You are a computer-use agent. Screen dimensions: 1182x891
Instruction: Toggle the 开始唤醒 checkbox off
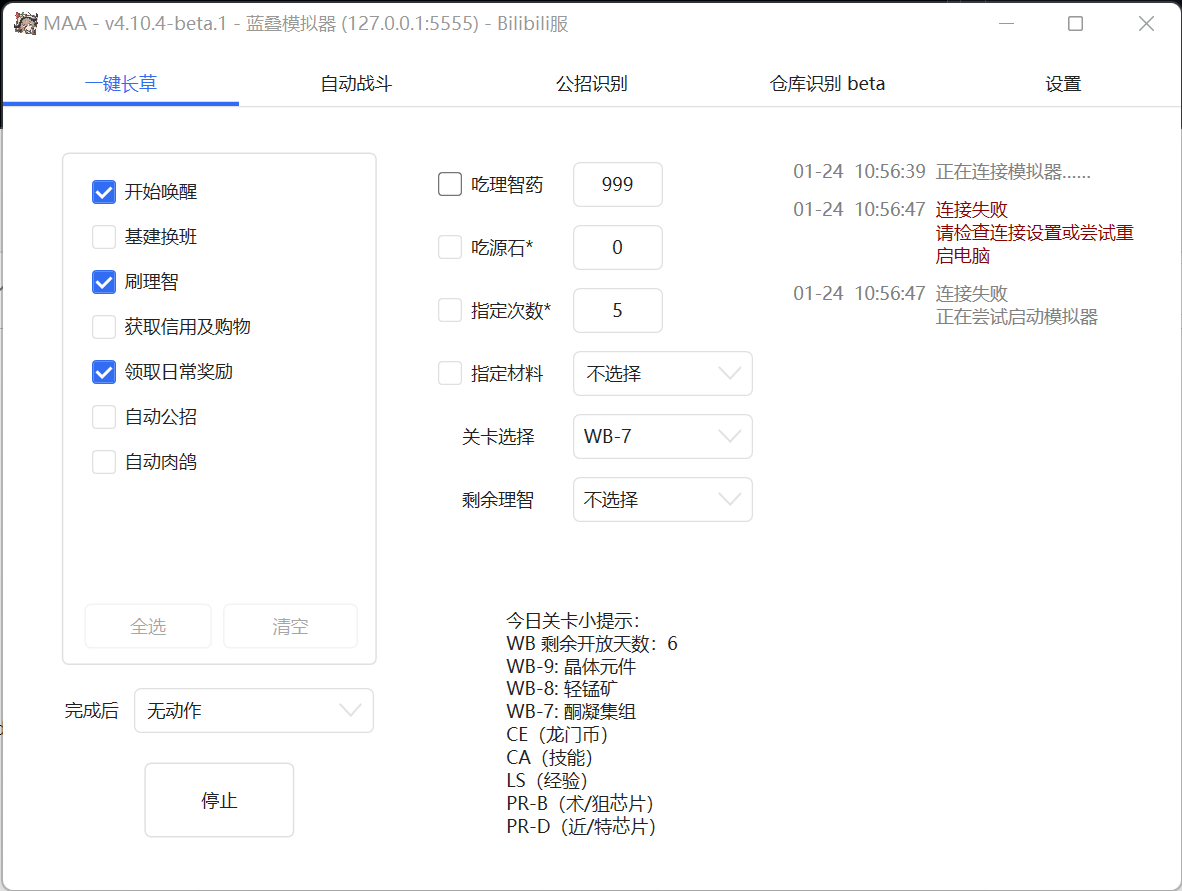coord(103,191)
